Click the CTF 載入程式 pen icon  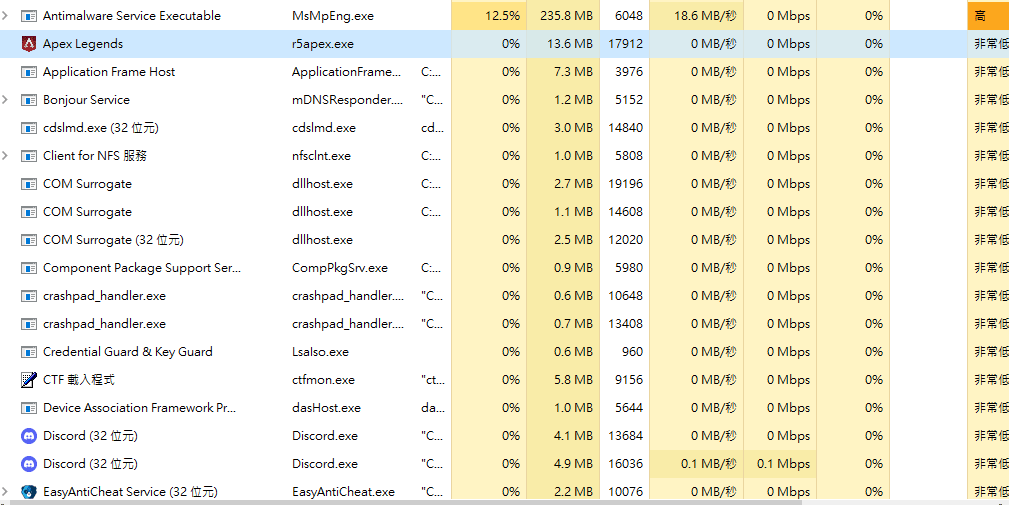[x=29, y=380]
